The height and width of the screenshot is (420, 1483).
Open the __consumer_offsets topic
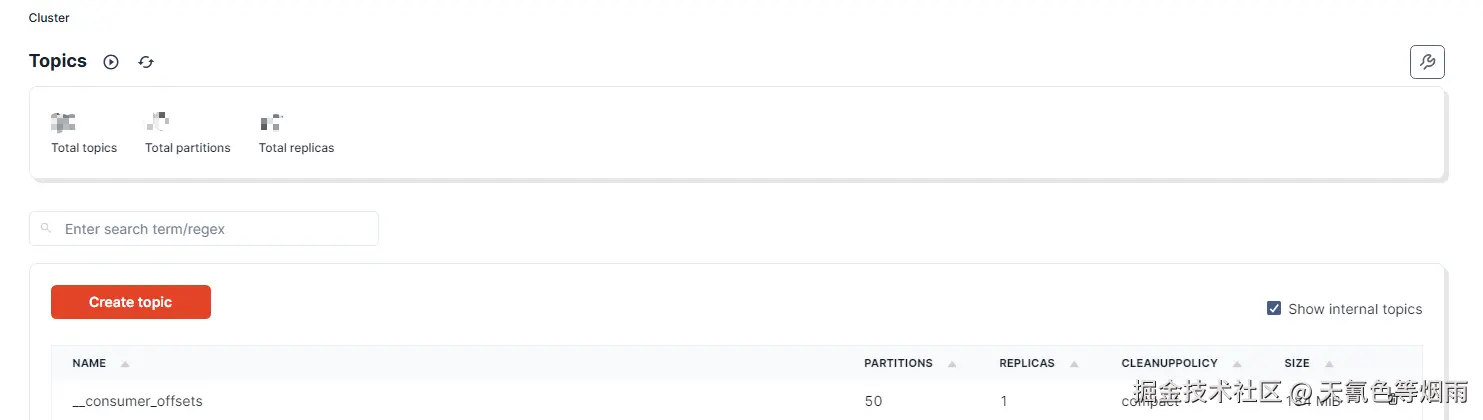pos(138,401)
